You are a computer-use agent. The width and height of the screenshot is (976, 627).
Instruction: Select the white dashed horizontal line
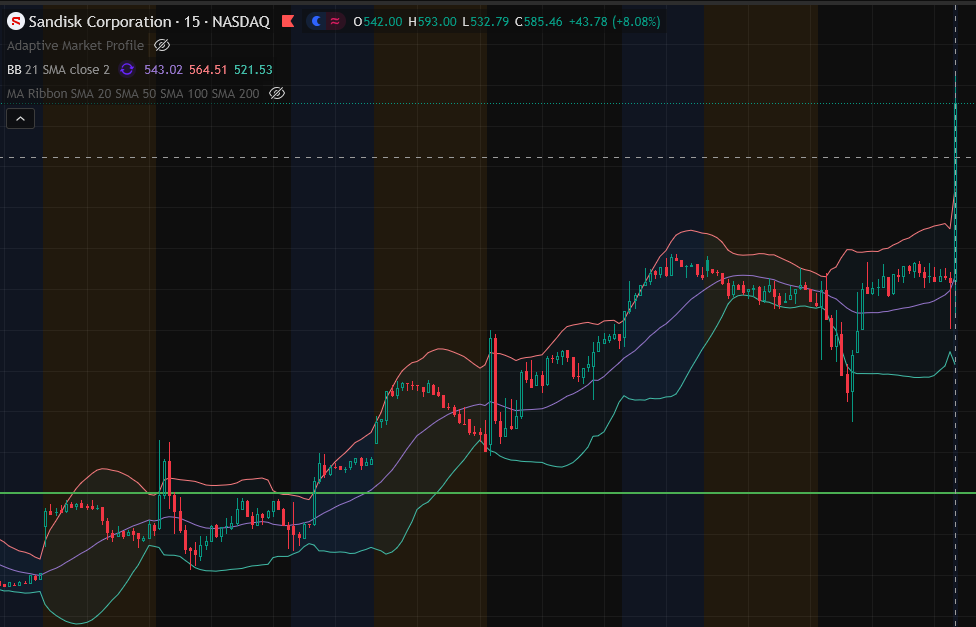click(488, 158)
